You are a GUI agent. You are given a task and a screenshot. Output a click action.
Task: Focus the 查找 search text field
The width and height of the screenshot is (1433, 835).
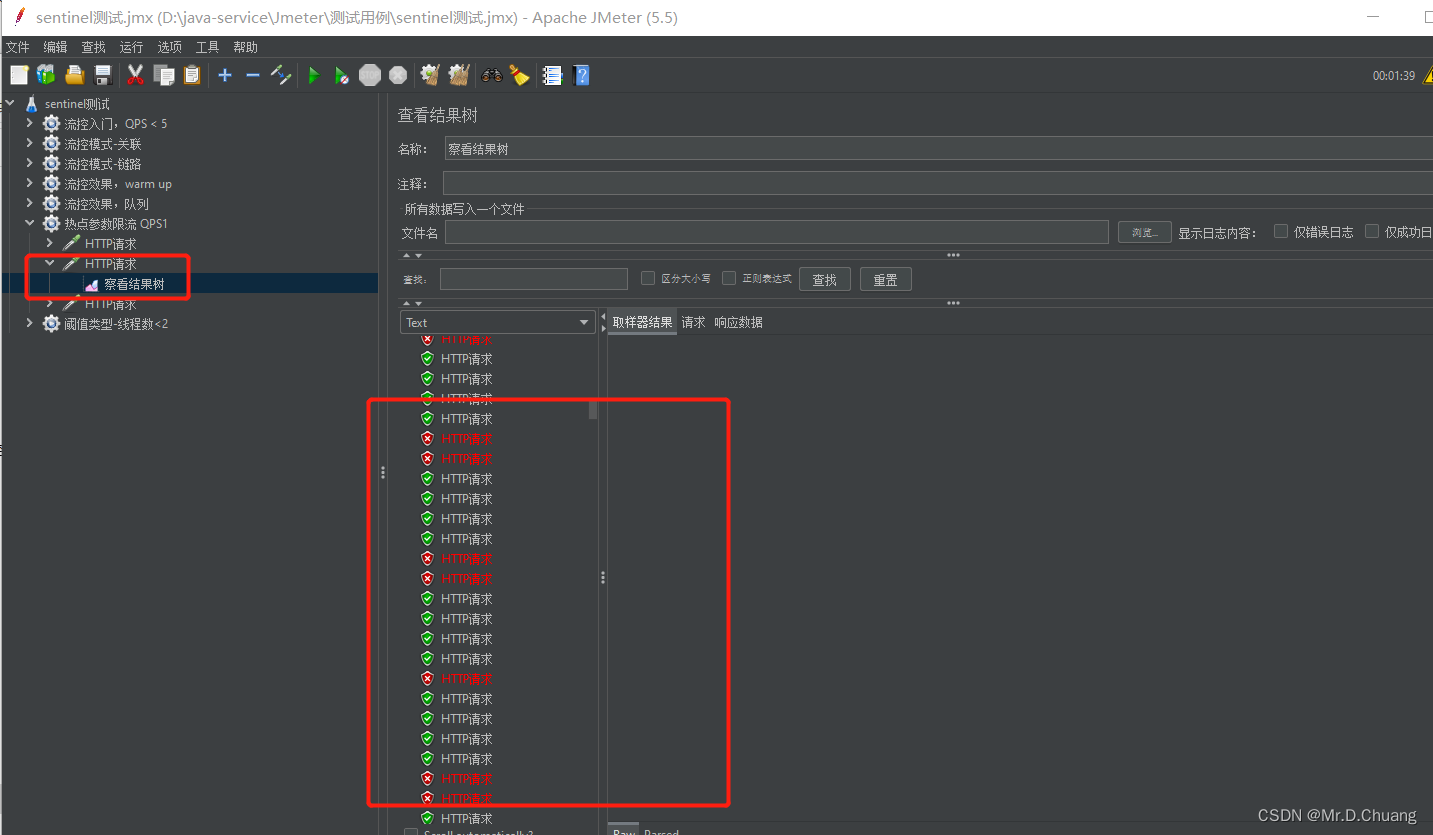pos(534,279)
